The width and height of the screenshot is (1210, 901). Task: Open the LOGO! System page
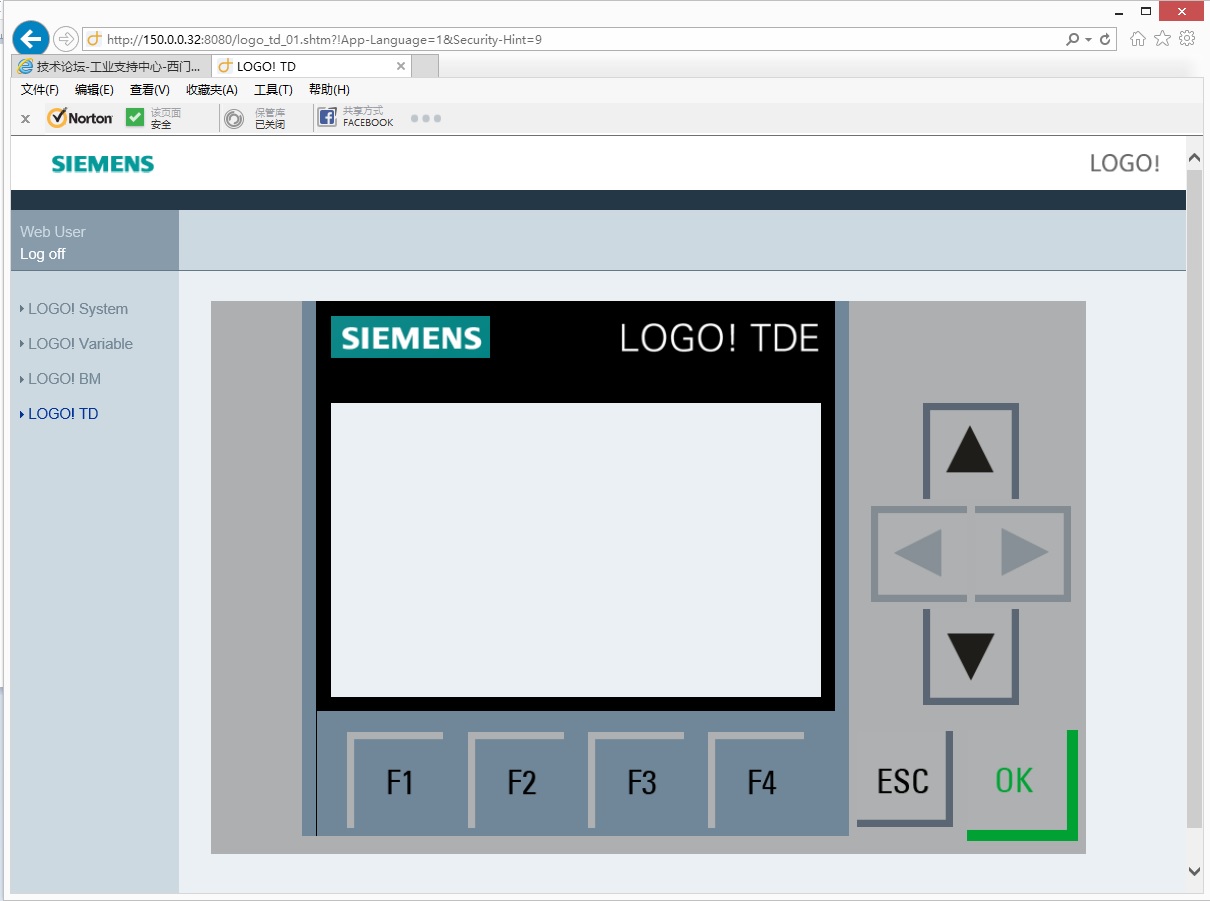coord(78,309)
